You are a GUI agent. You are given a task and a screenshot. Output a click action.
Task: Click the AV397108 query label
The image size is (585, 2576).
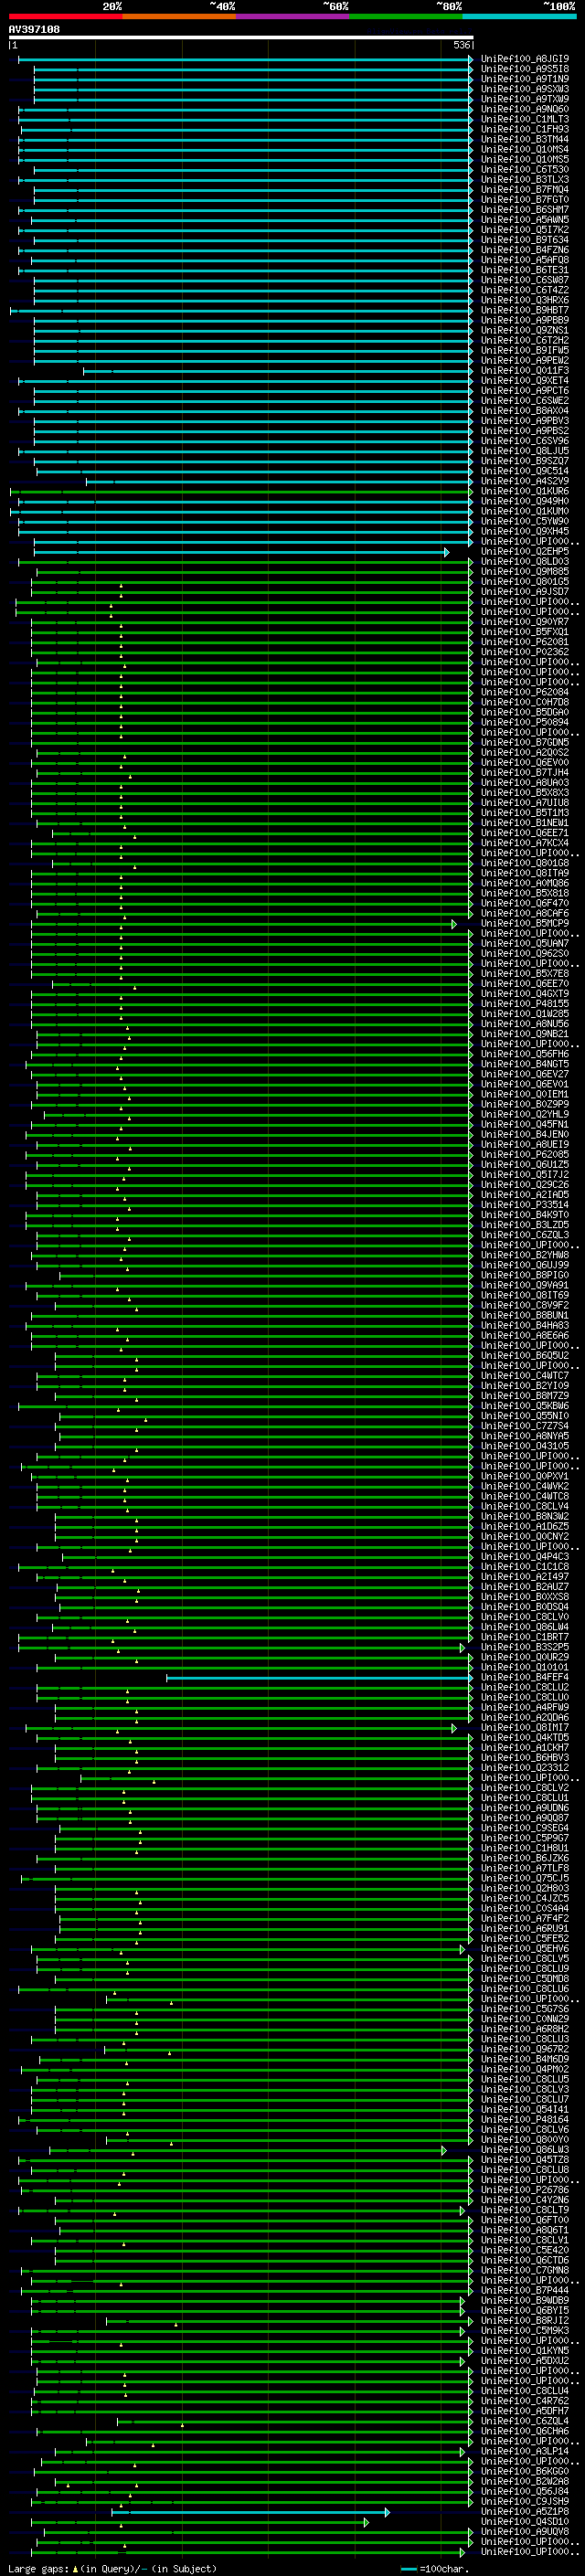coord(34,29)
